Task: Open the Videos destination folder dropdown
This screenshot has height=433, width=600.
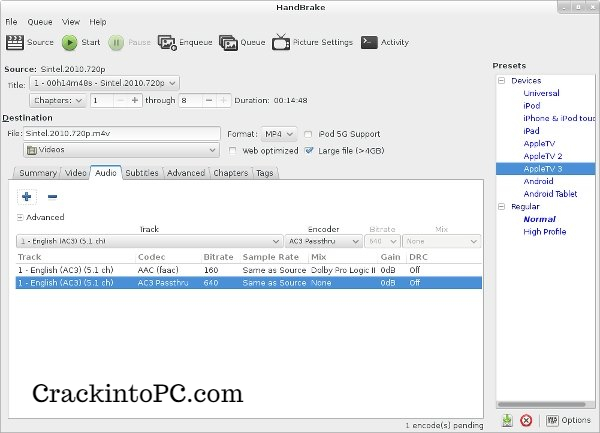Action: coord(121,150)
